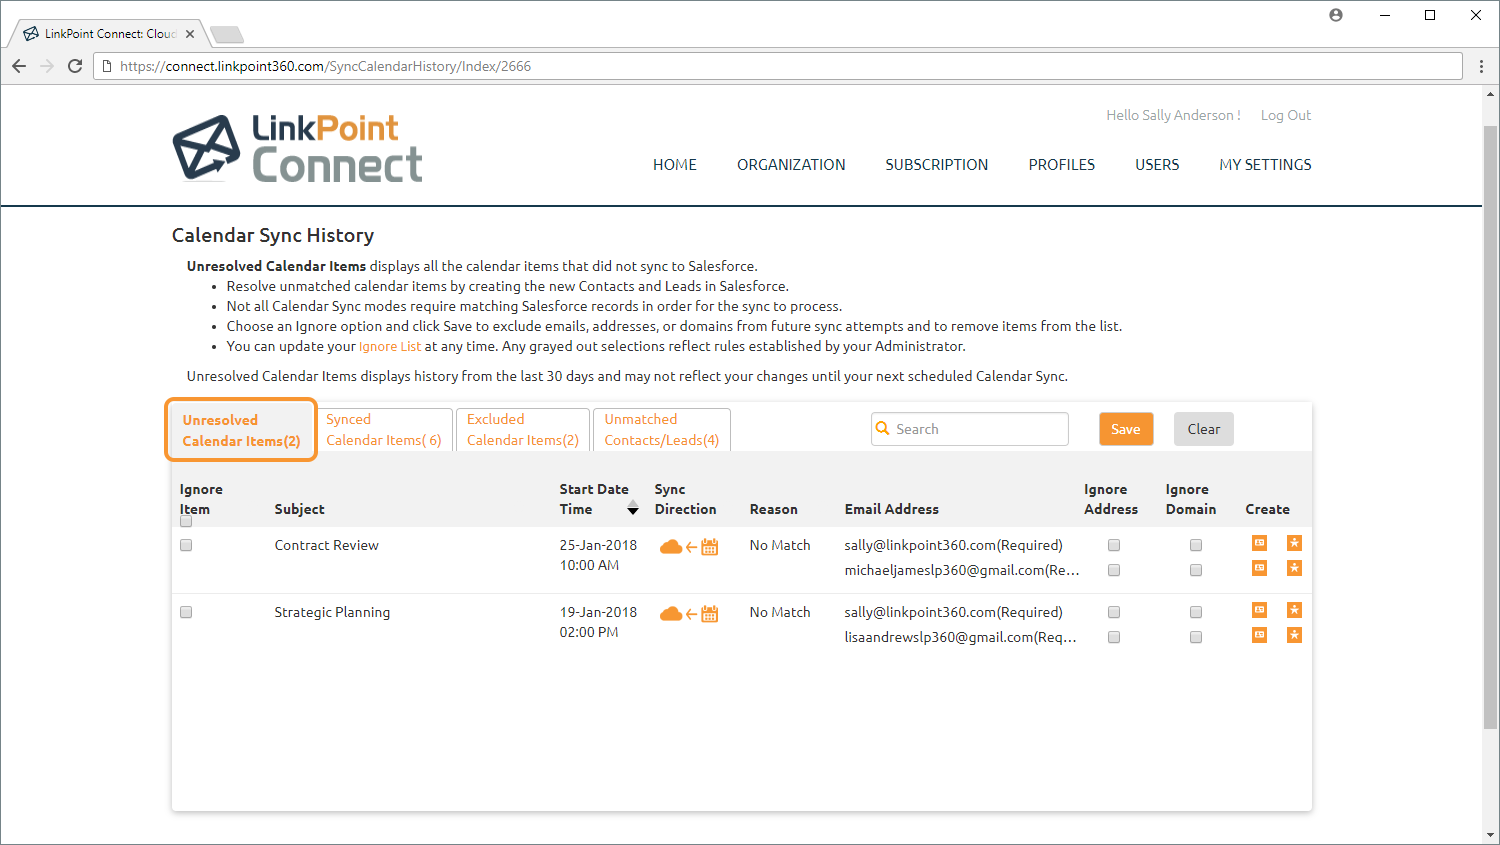This screenshot has width=1500, height=845.
Task: Switch to Excluded Calendar Items(2) tab
Action: click(x=523, y=430)
